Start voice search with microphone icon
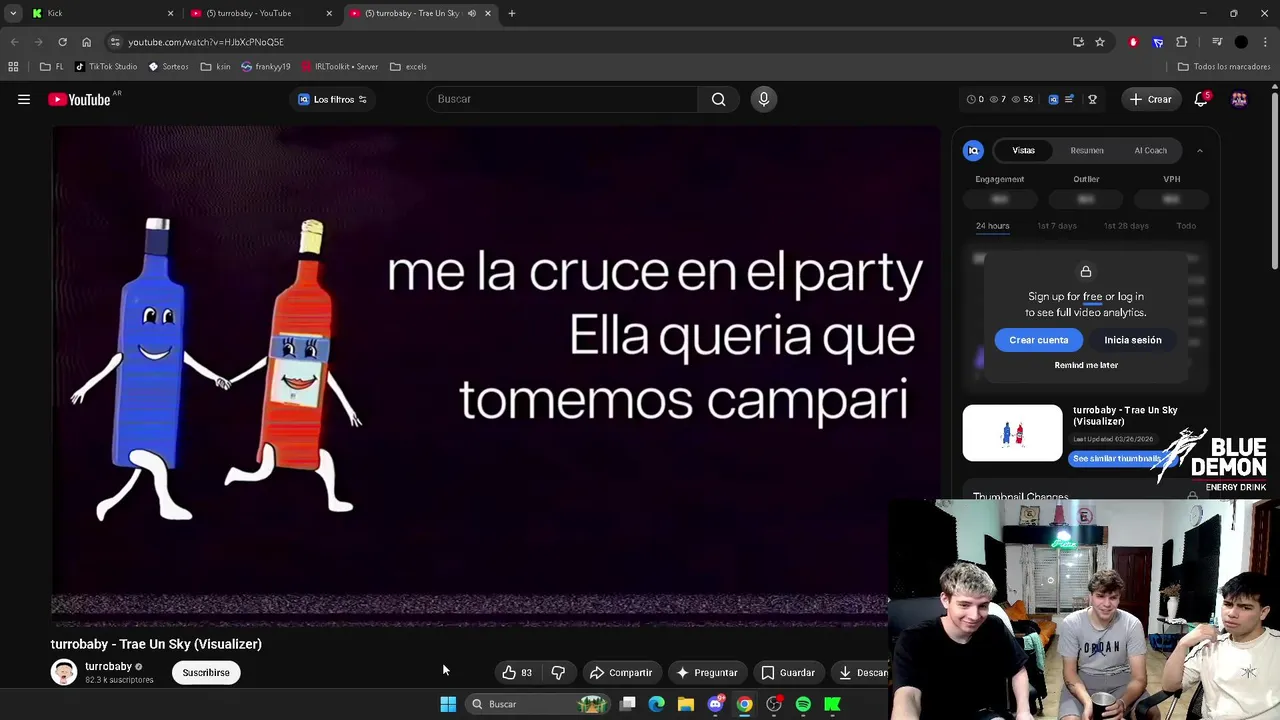 pos(763,99)
